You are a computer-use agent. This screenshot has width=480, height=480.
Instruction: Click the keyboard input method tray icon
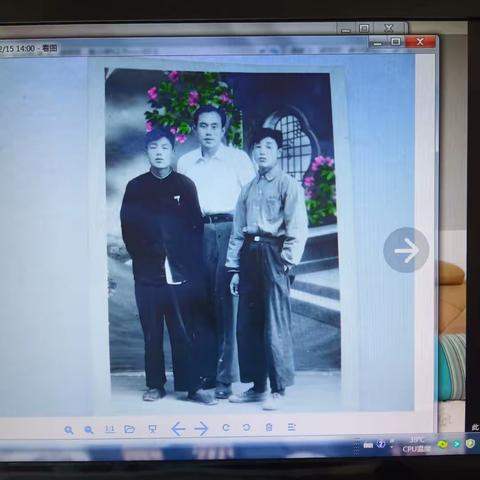[x=368, y=445]
